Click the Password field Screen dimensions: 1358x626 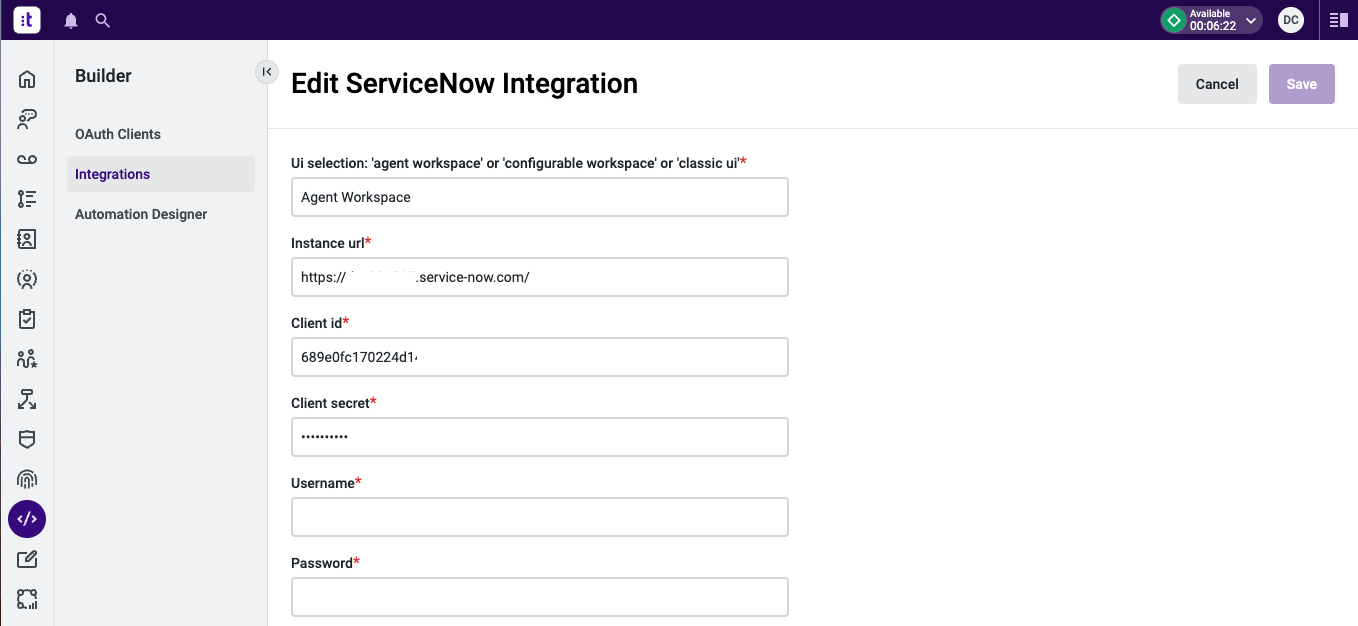(540, 597)
